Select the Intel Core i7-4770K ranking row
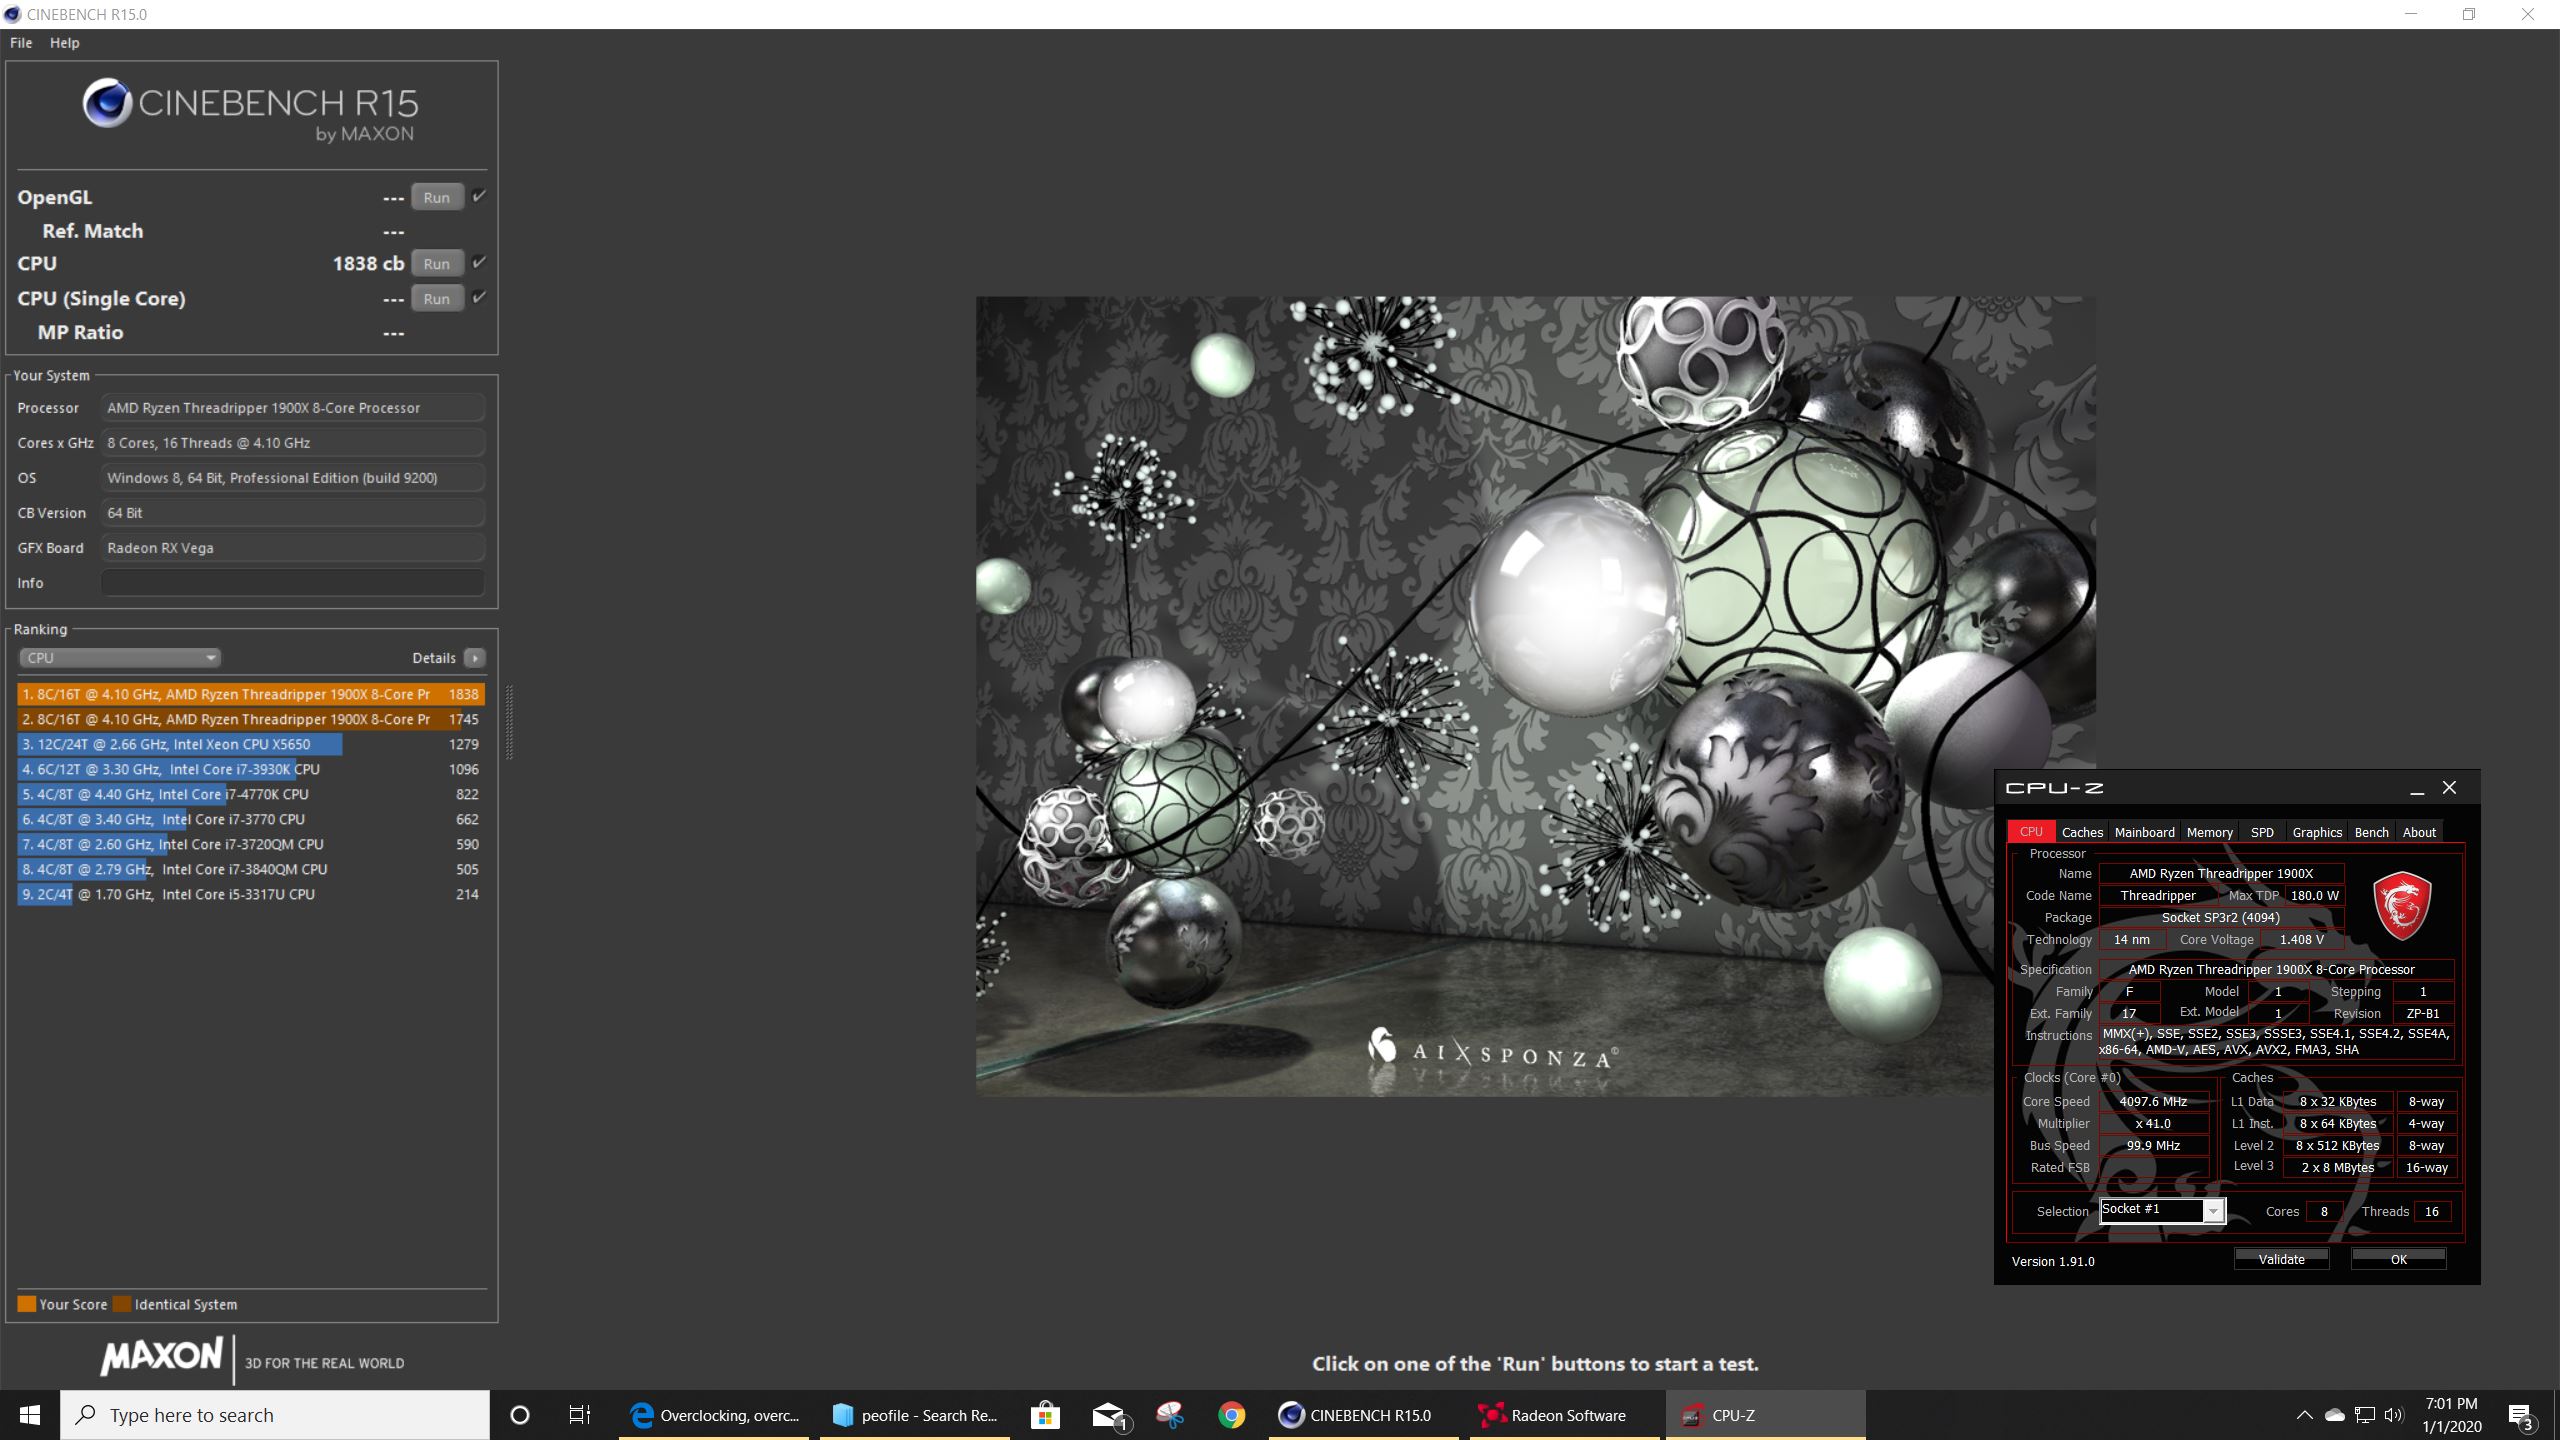2560x1440 pixels. [x=250, y=794]
